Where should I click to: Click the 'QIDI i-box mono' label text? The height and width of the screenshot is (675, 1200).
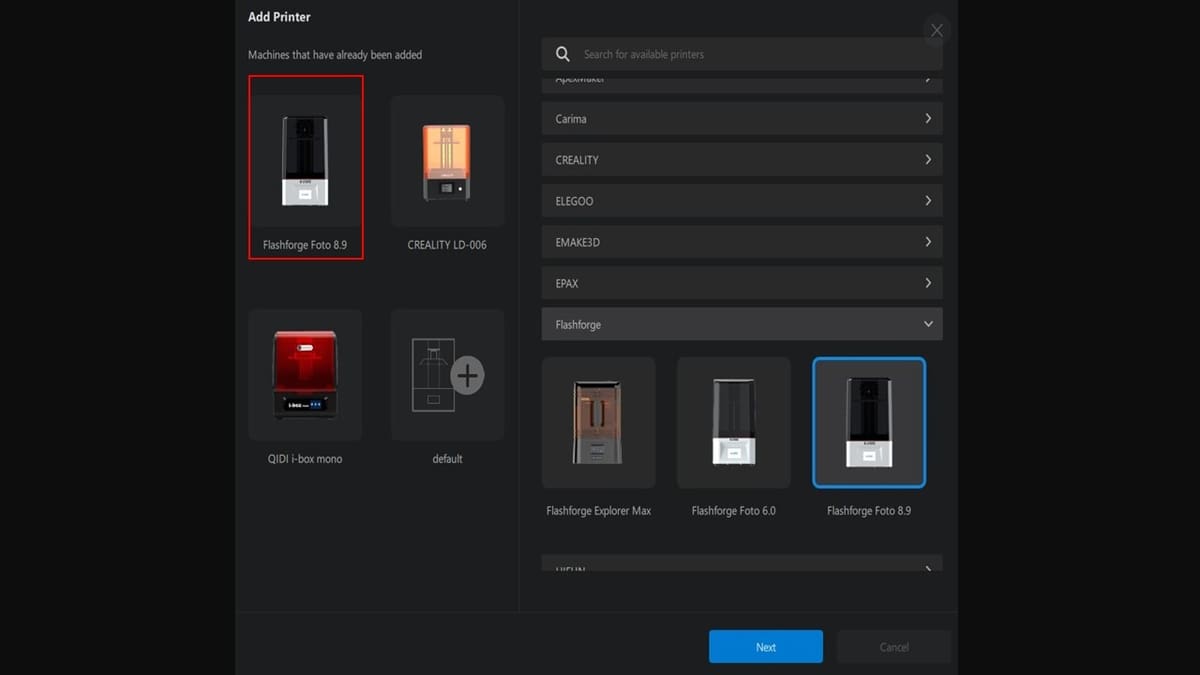pos(305,459)
